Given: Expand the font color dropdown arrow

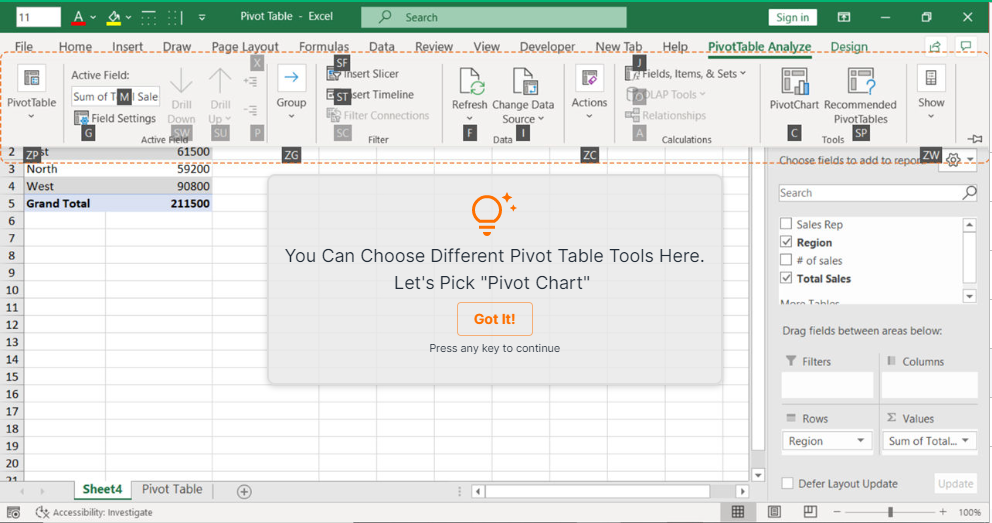Looking at the screenshot, I should 93,17.
